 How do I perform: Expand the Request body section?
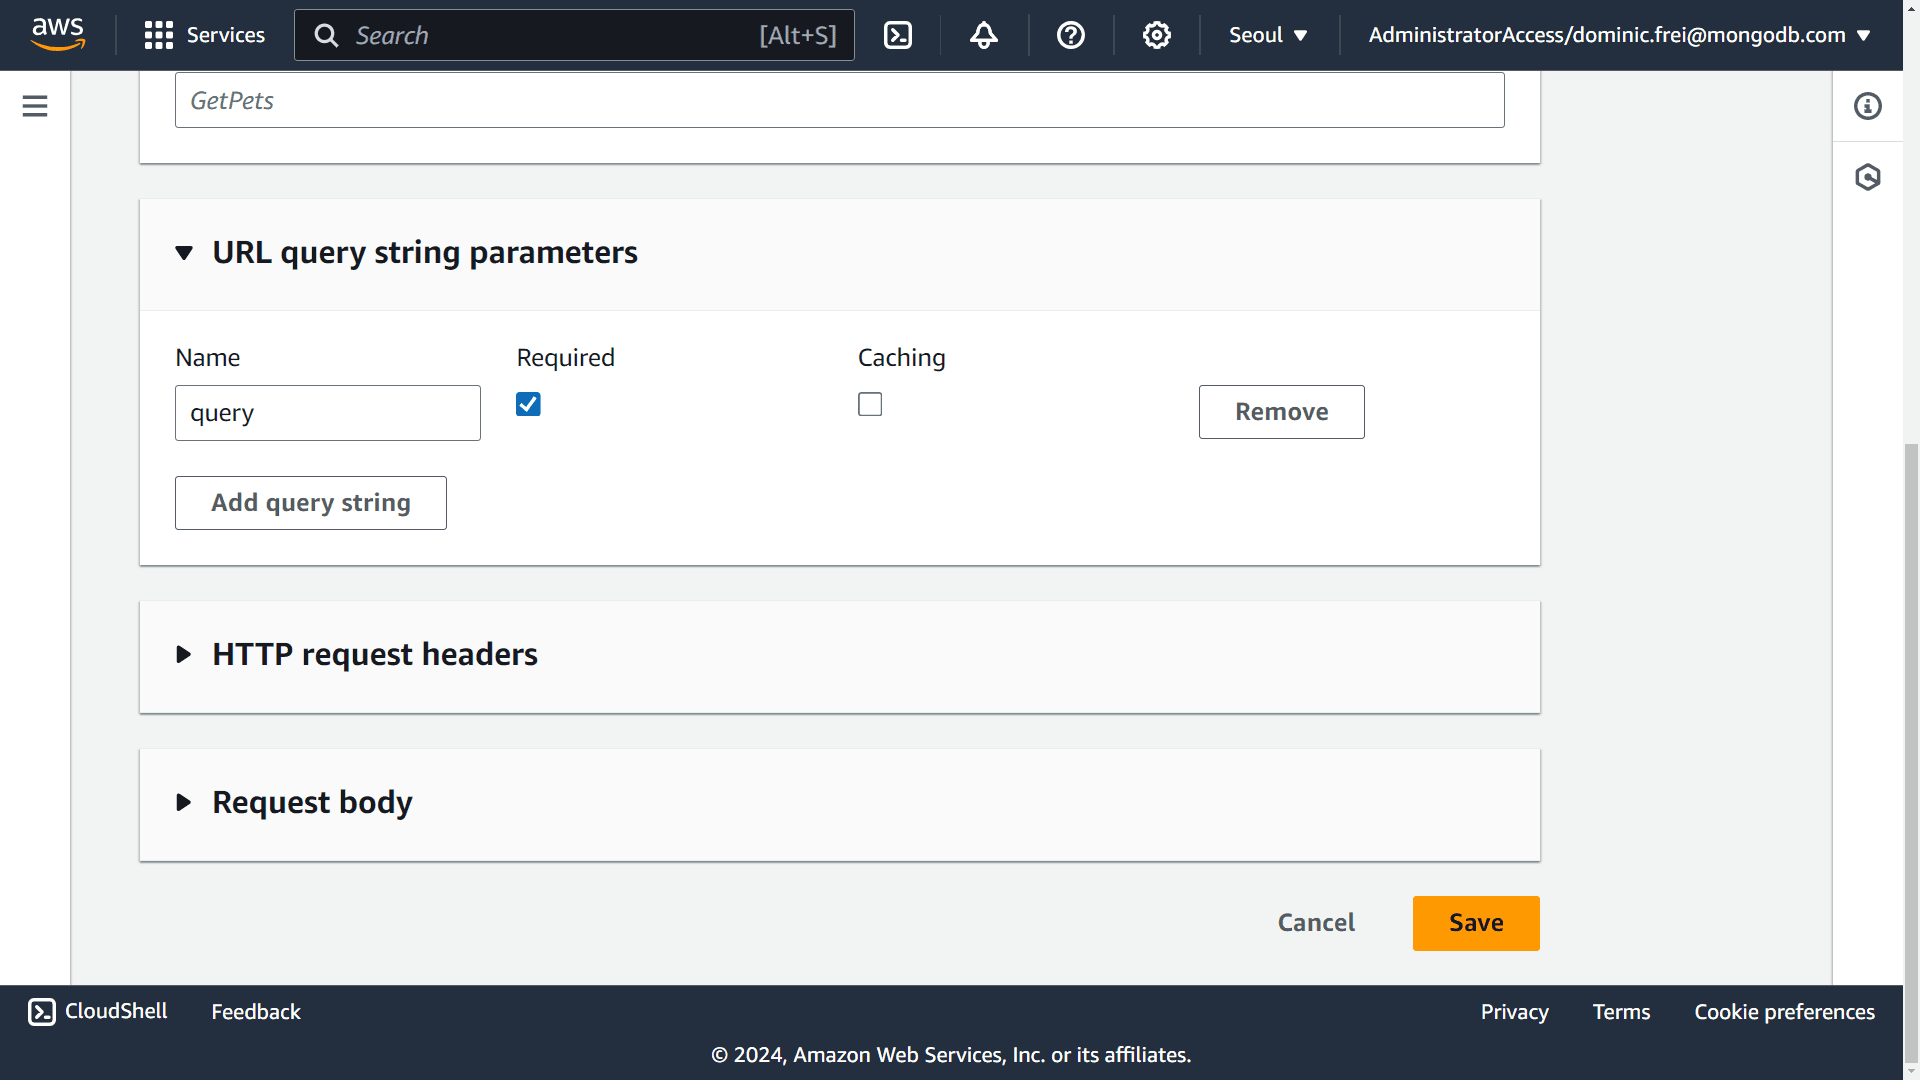pos(183,800)
